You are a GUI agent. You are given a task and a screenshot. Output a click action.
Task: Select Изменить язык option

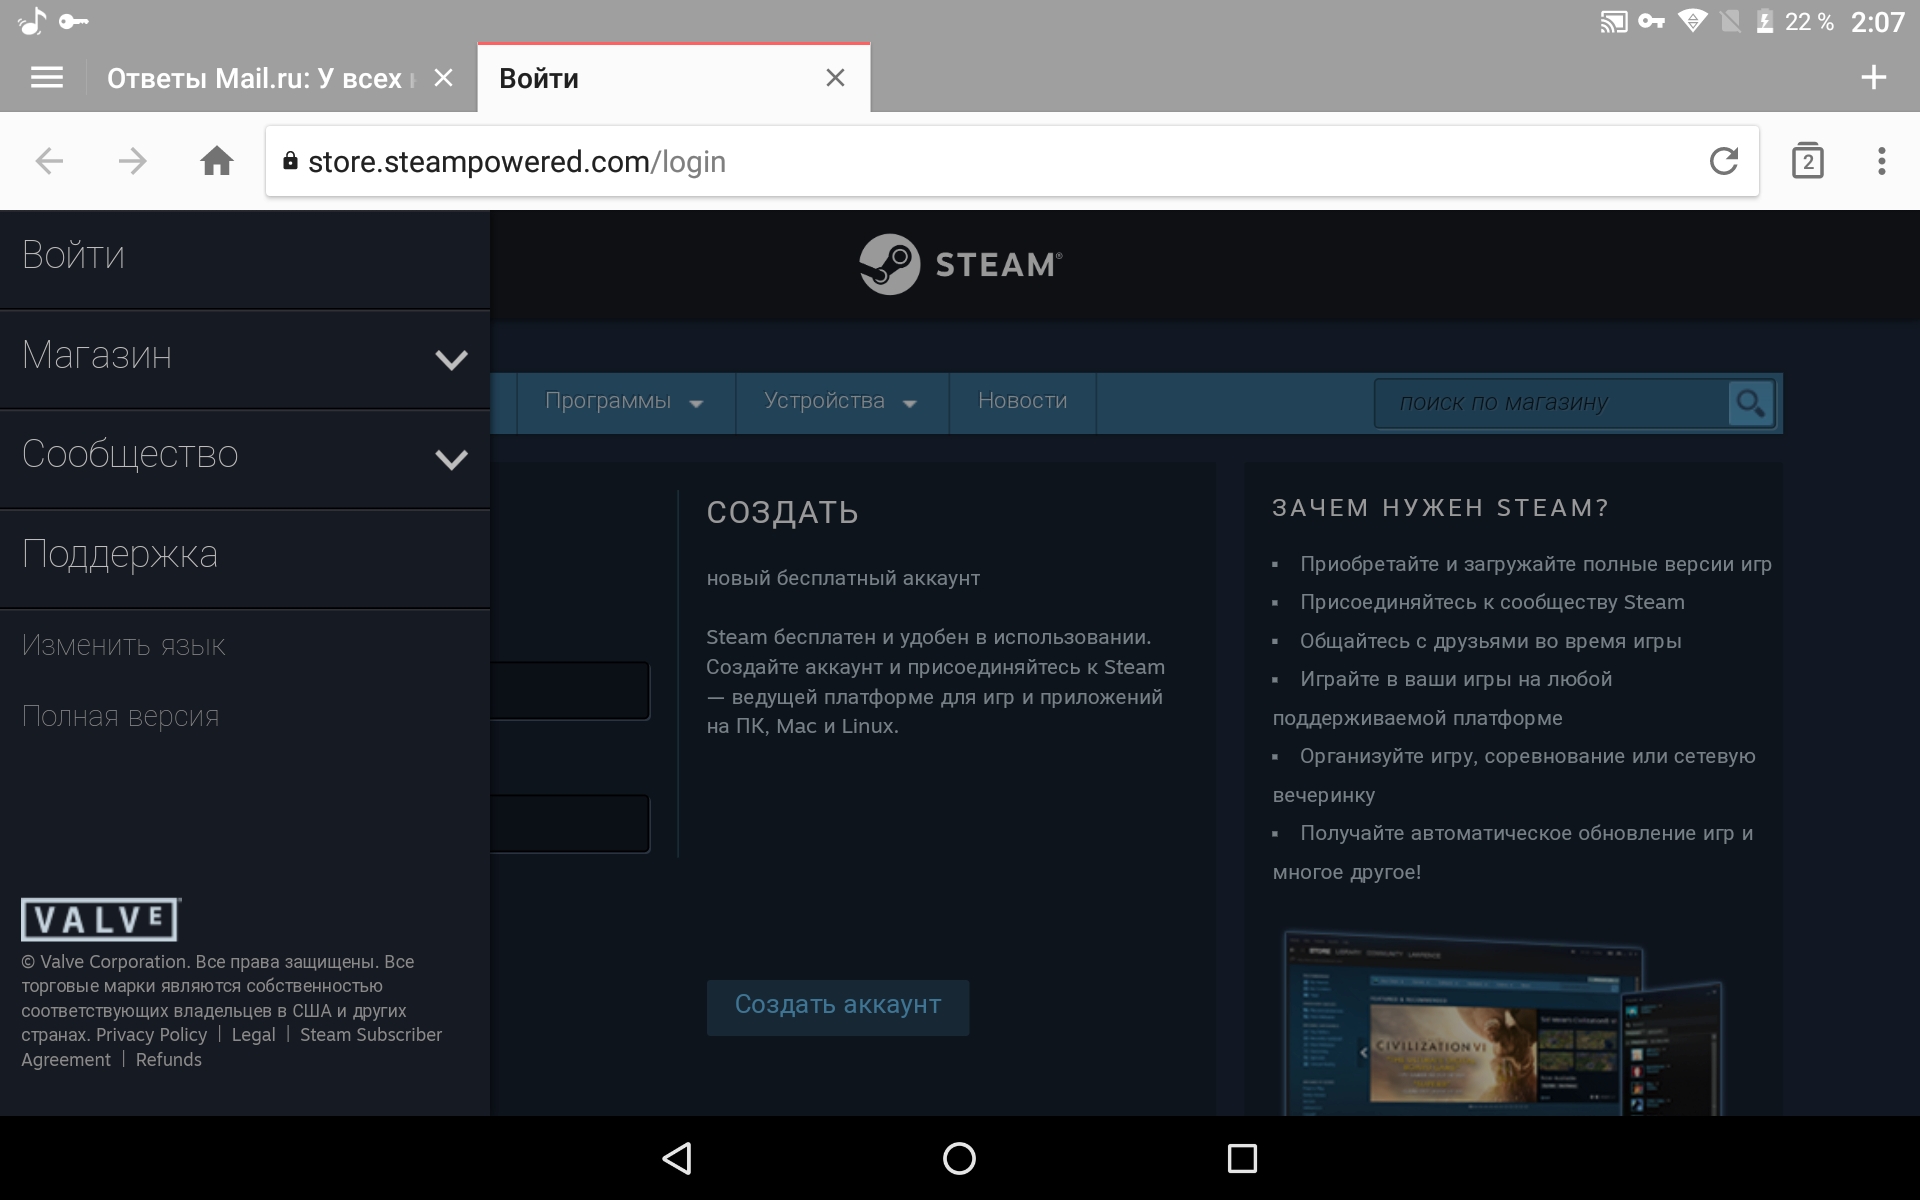[124, 646]
